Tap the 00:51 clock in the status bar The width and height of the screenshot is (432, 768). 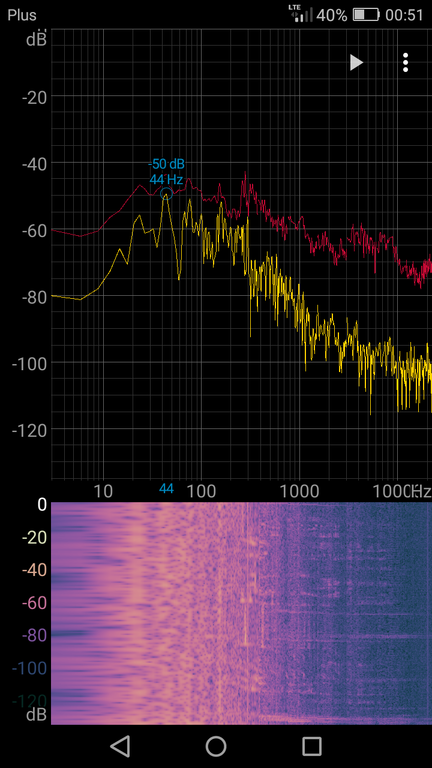click(404, 15)
